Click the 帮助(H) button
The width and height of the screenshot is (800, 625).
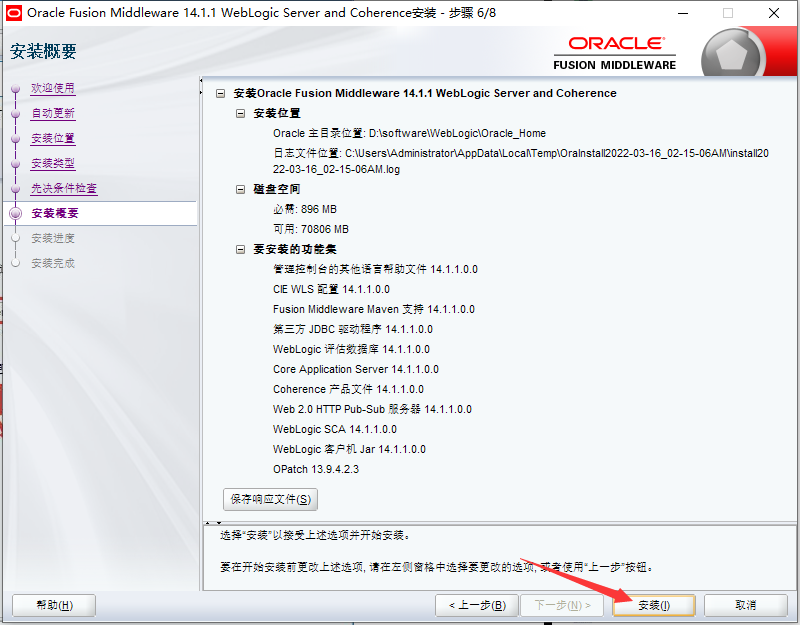point(54,606)
